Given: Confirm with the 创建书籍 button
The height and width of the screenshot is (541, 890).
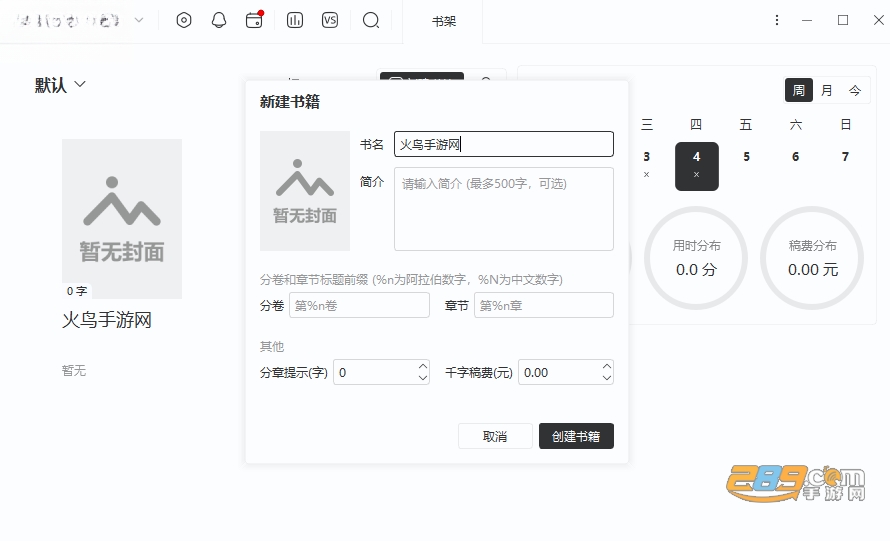Looking at the screenshot, I should click(576, 436).
